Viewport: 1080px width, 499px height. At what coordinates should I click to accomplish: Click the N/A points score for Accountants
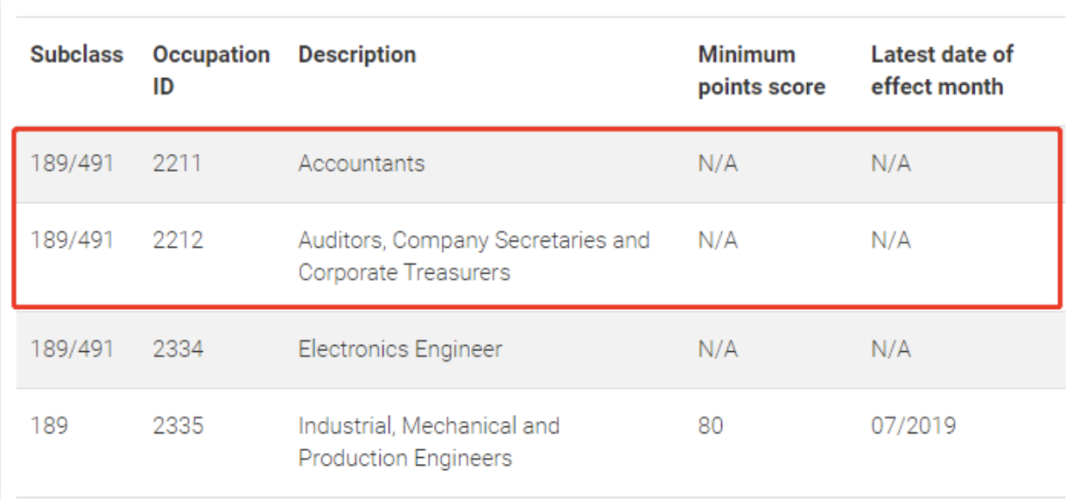pos(718,163)
